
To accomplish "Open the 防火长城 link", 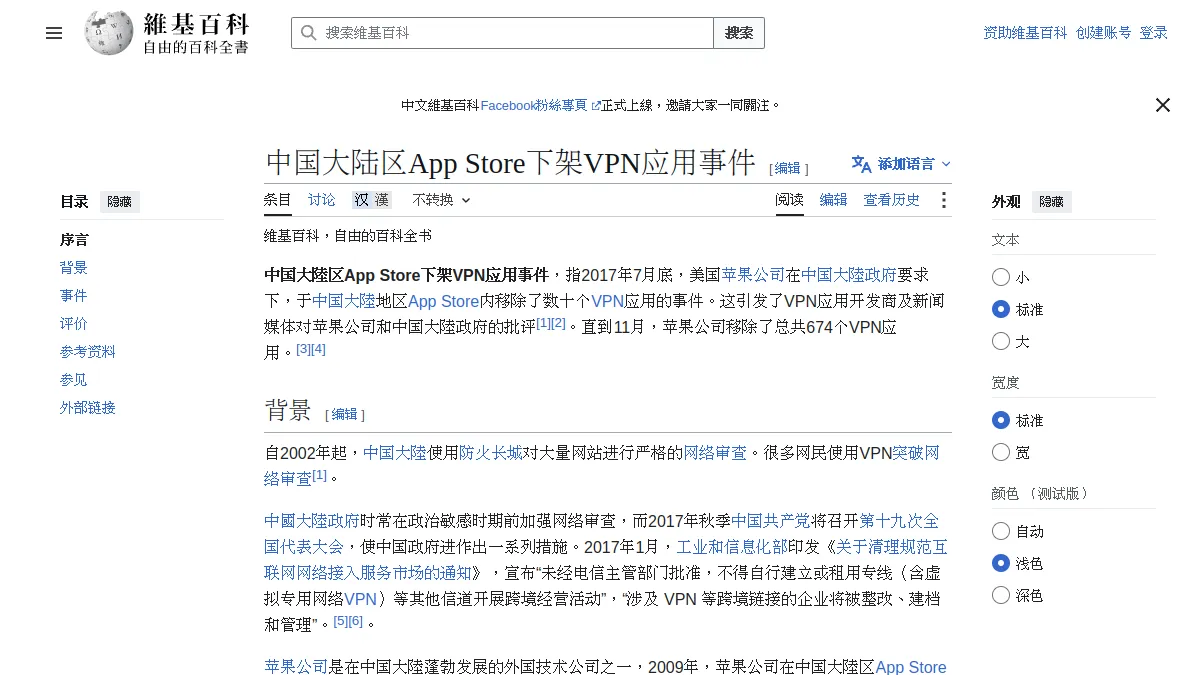I will pos(491,453).
